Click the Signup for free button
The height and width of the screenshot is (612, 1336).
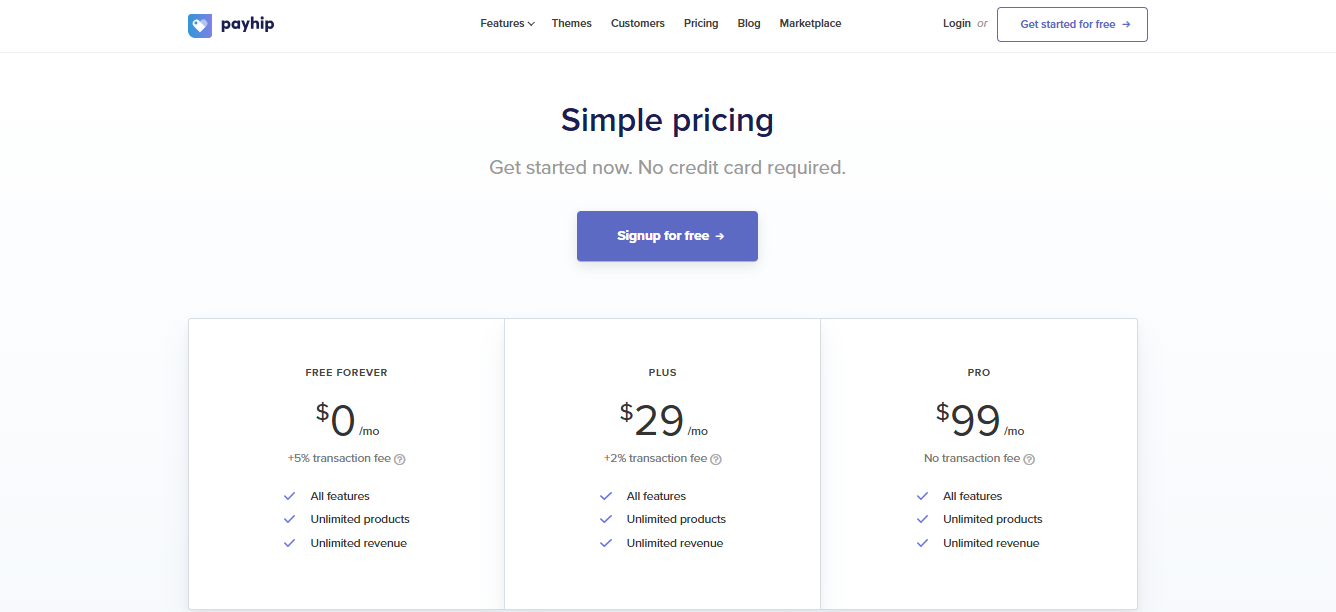pos(667,236)
